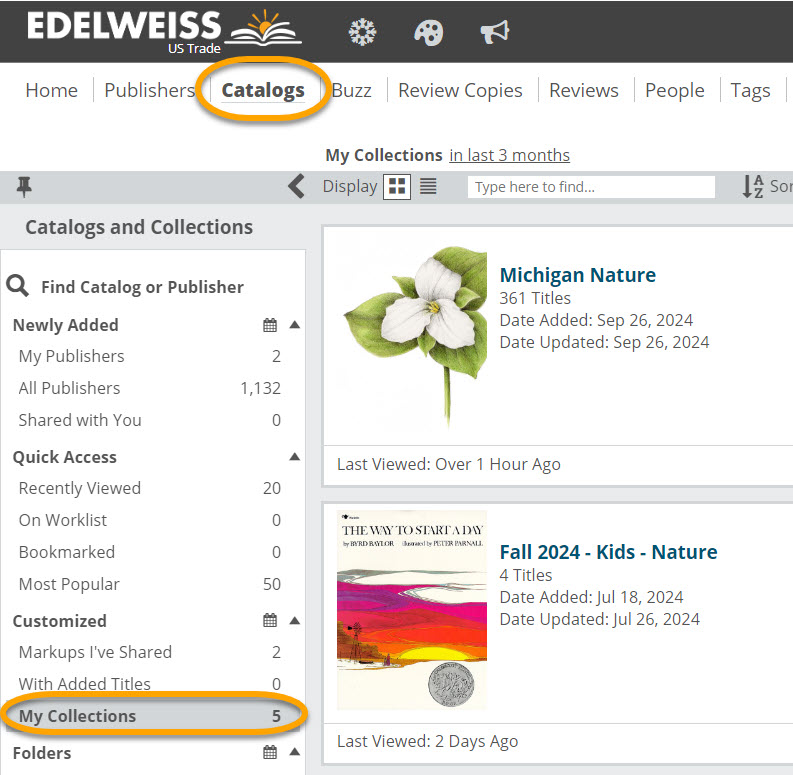Collapse the Folders section
Screen dimensions: 793x775
[x=294, y=752]
